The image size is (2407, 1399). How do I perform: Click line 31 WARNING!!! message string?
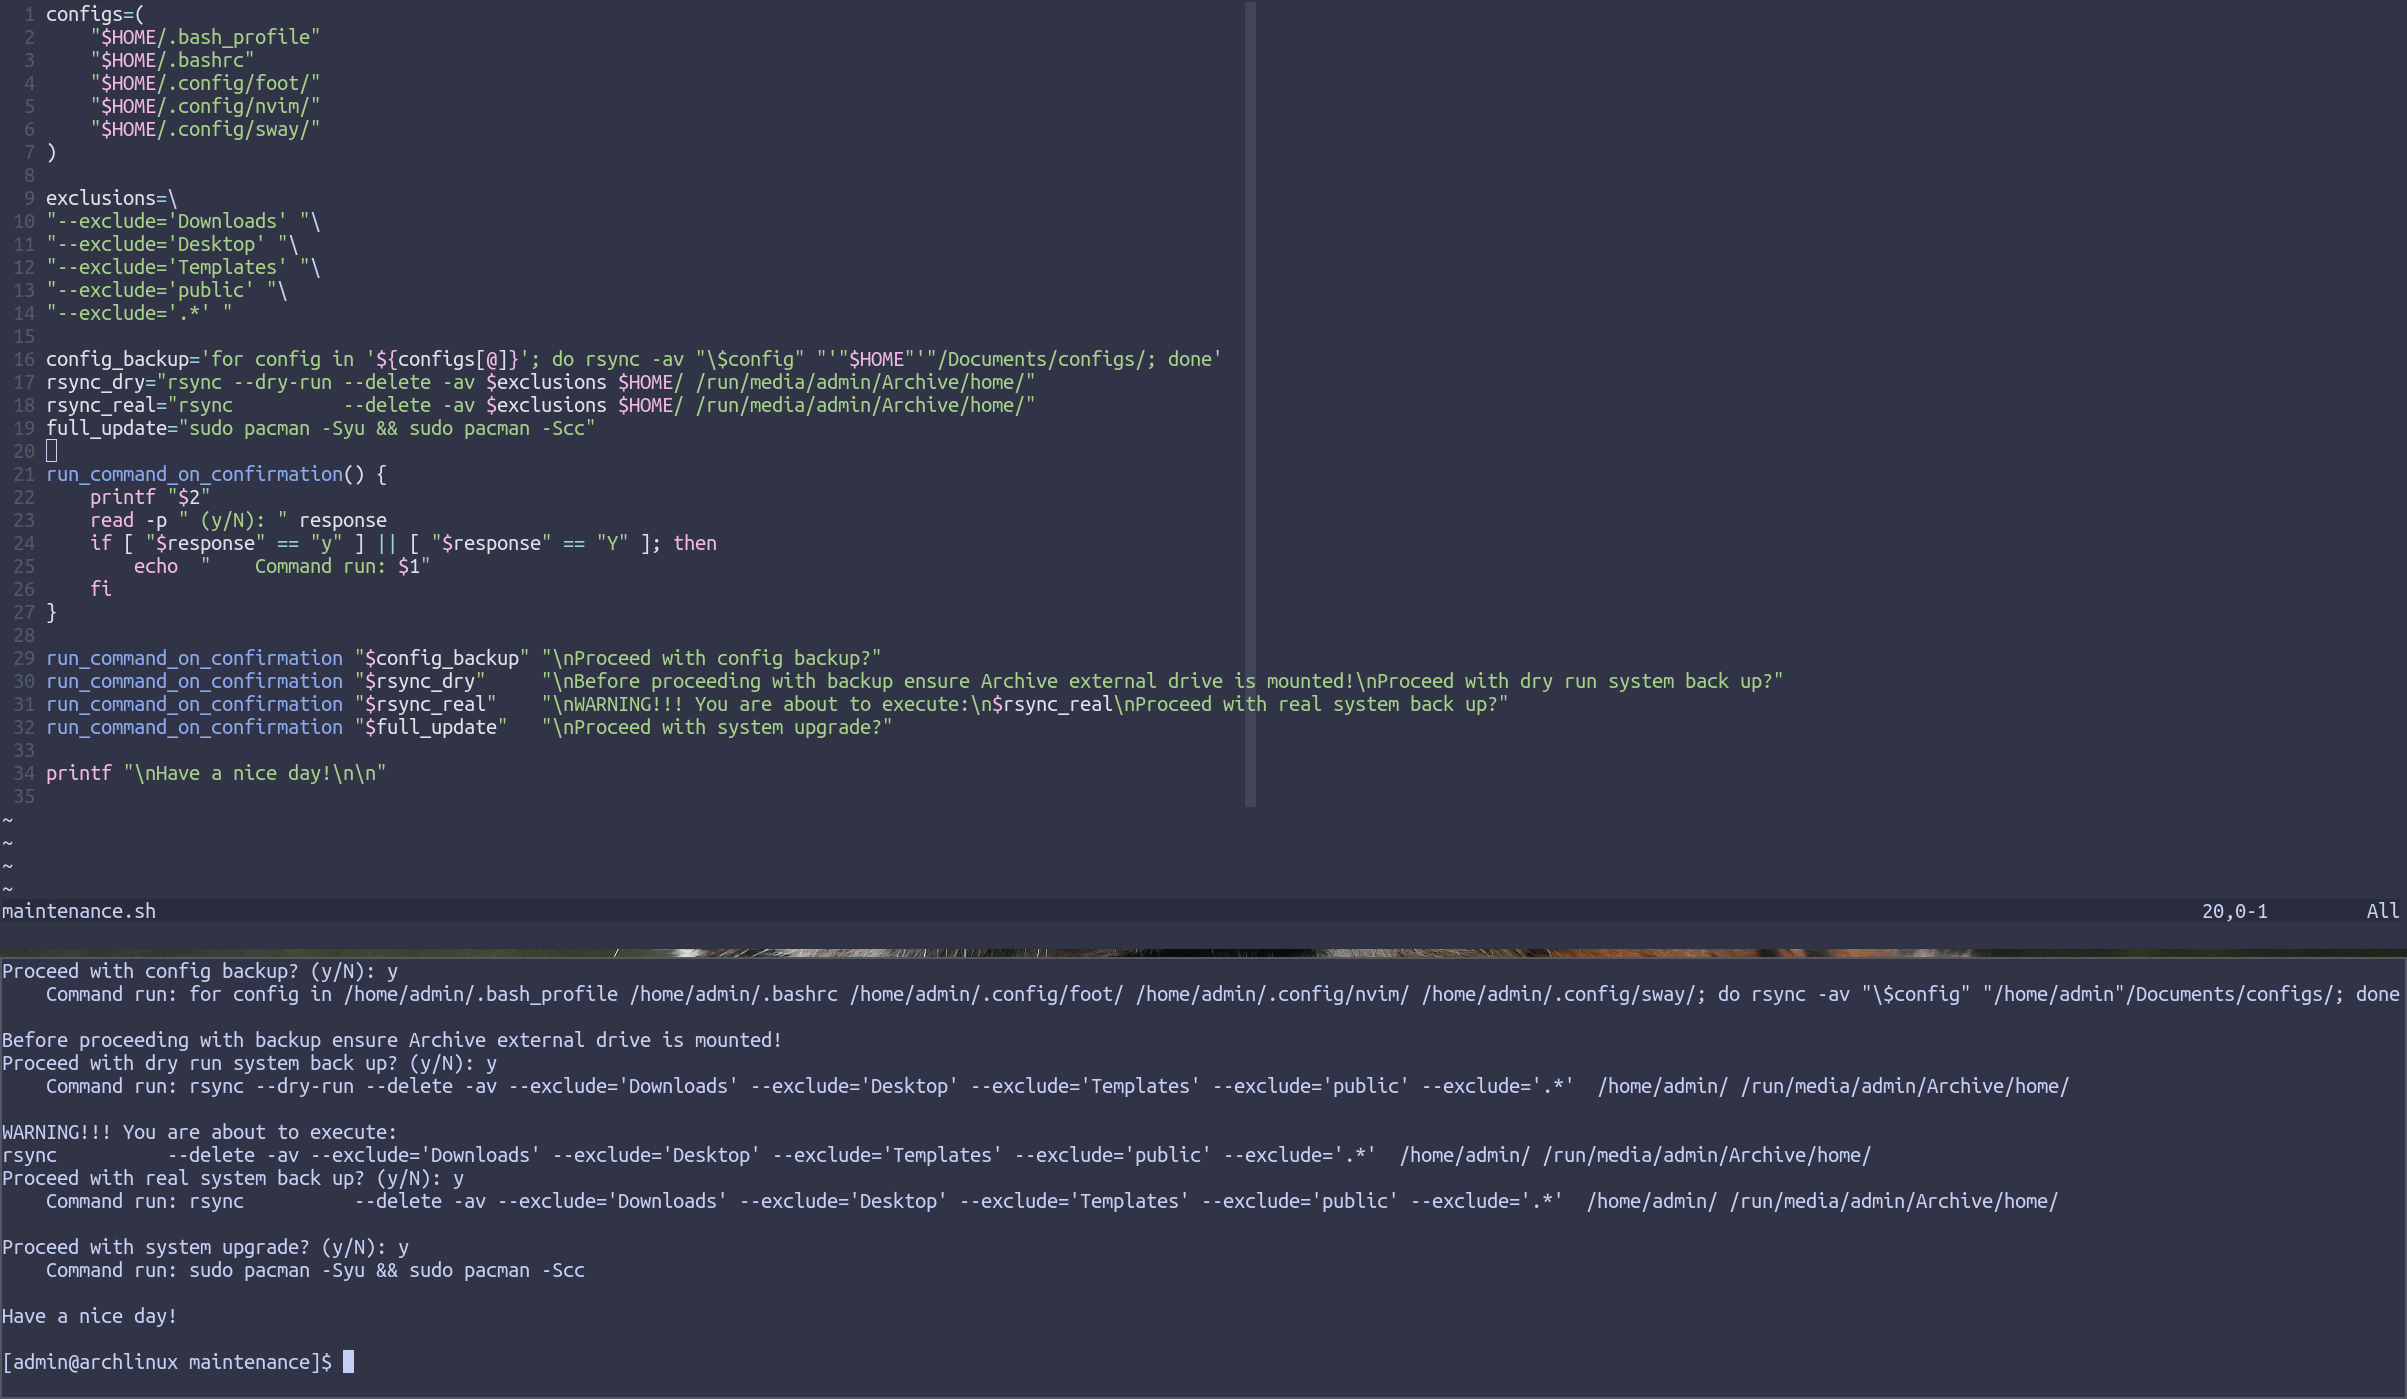click(x=1025, y=704)
